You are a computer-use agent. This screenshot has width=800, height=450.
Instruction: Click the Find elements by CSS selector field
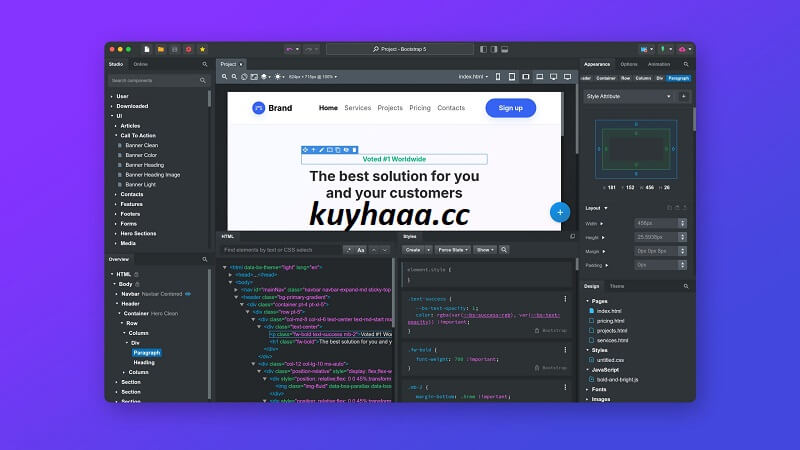pos(281,250)
